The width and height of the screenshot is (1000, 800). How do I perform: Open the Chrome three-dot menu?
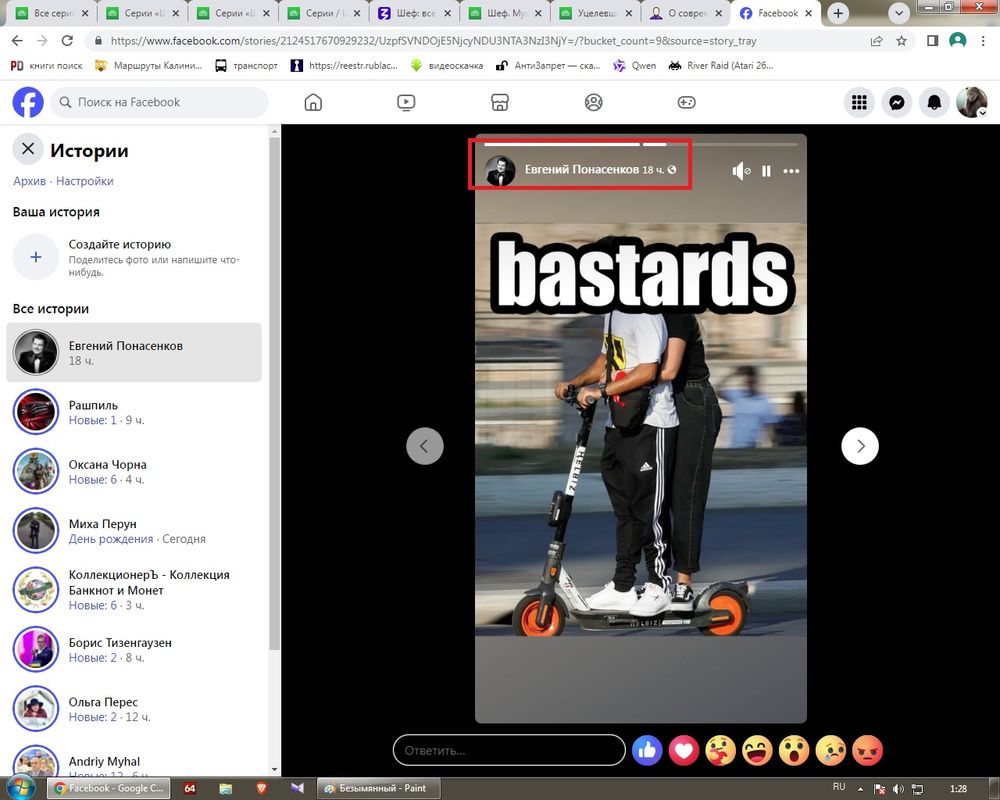(983, 41)
